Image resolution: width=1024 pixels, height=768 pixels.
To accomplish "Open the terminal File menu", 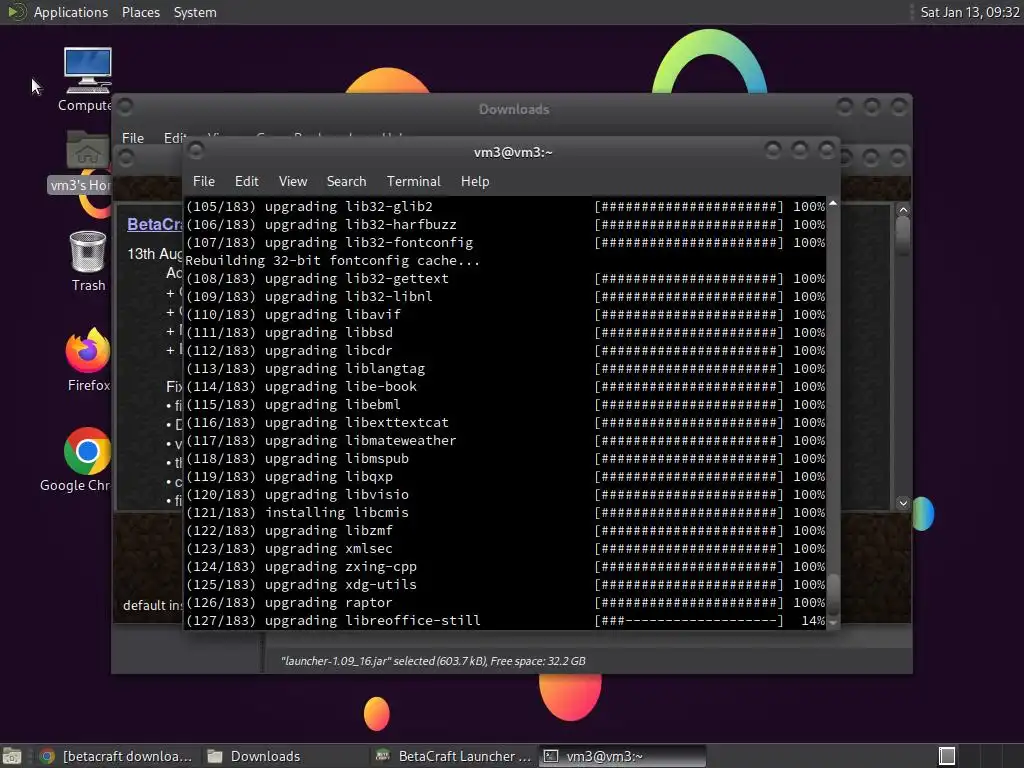I will point(204,182).
